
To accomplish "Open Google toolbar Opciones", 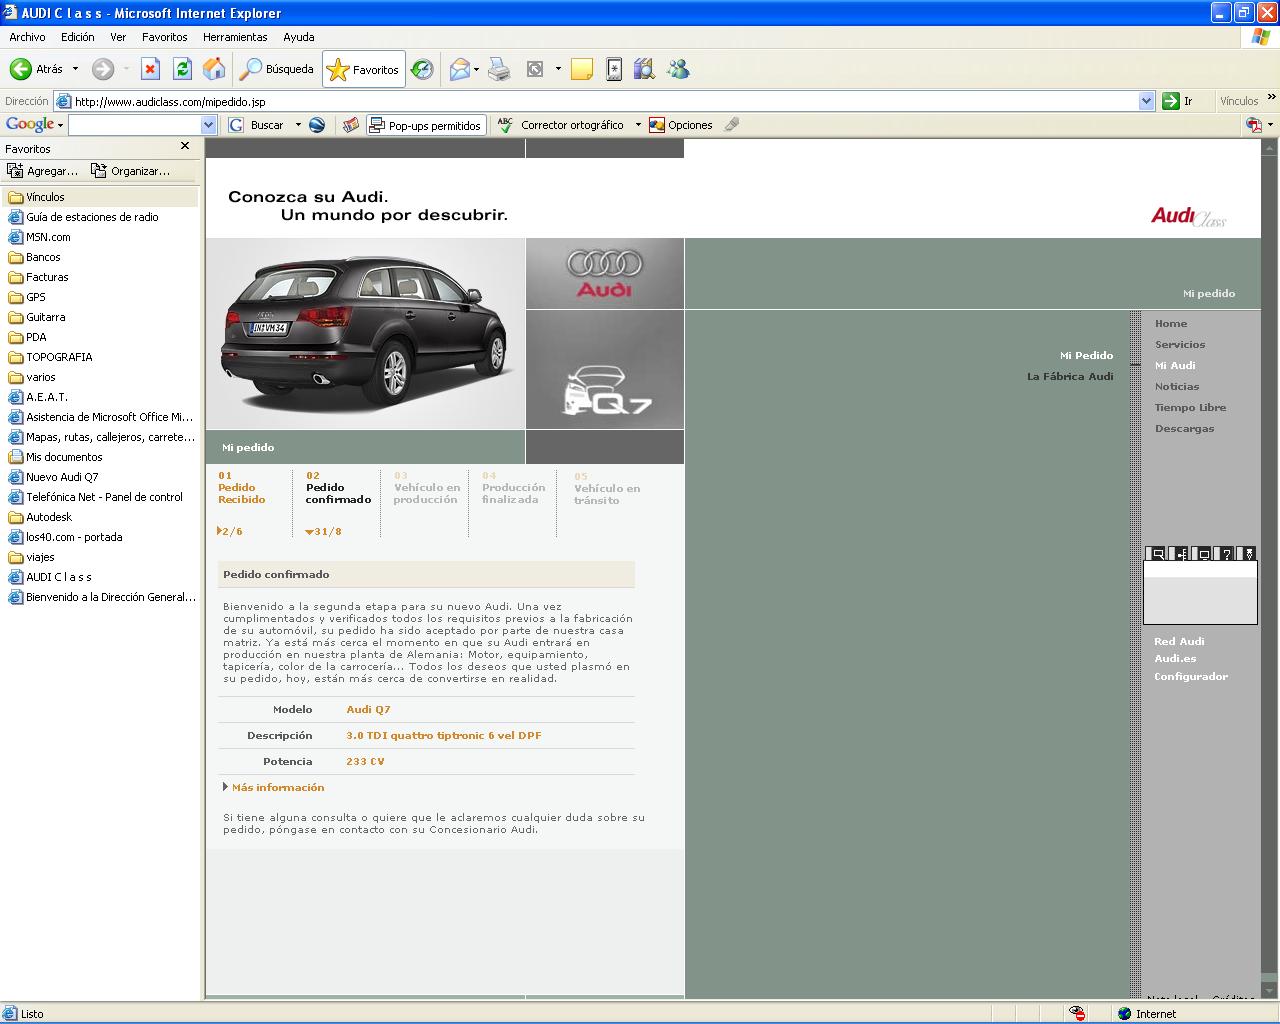I will (x=681, y=125).
